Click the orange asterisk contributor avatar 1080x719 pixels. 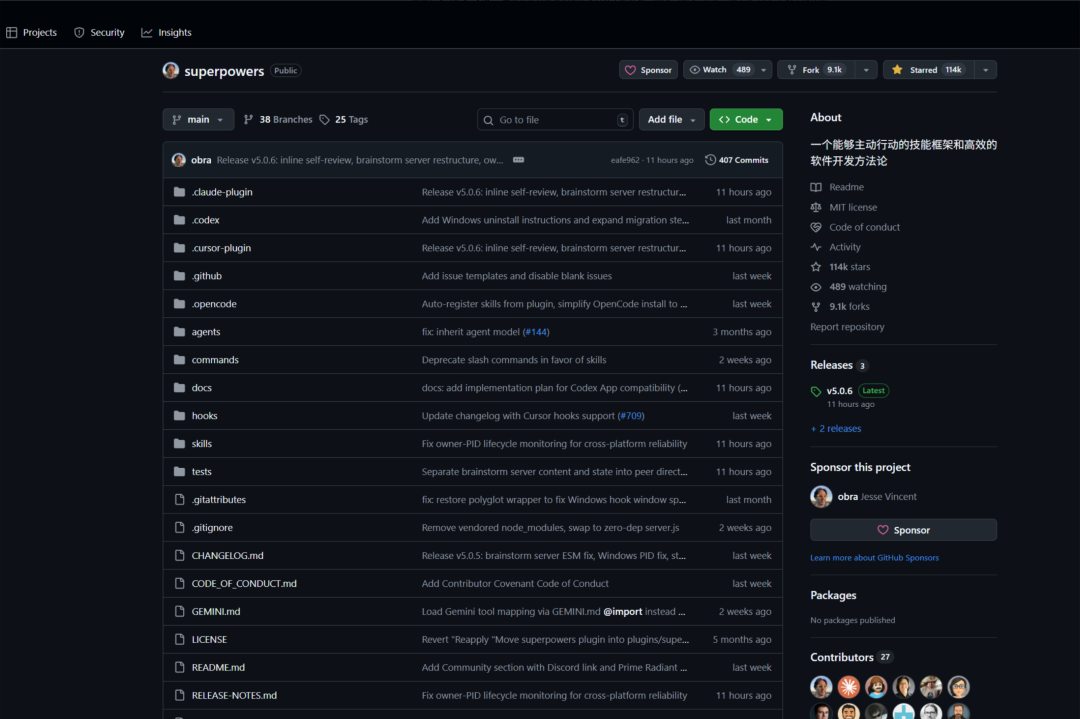click(x=849, y=687)
